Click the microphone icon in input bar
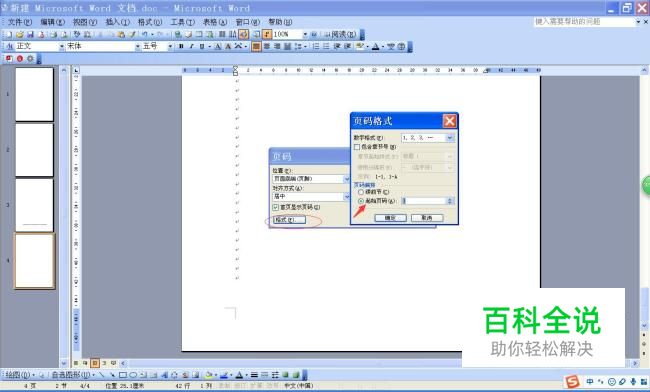The width and height of the screenshot is (650, 392). point(633,382)
